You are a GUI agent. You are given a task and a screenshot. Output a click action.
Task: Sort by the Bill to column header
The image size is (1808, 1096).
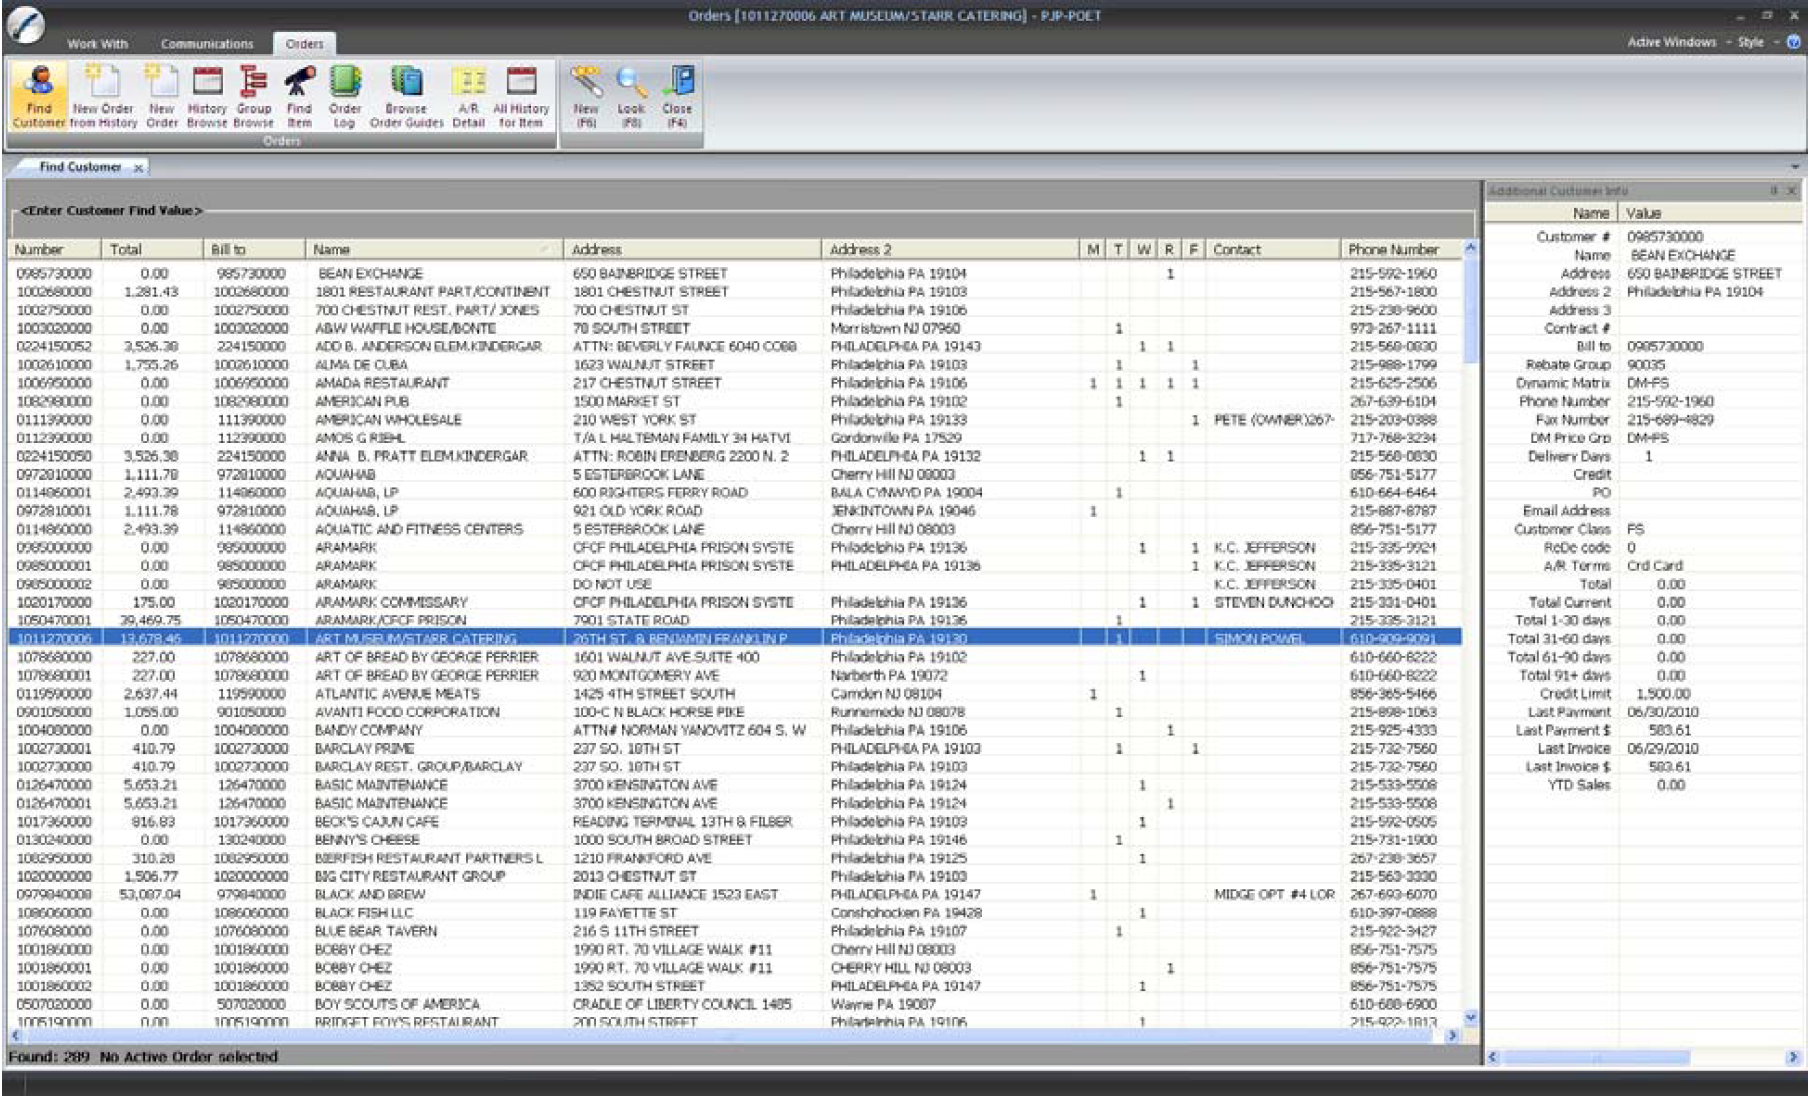tap(253, 249)
